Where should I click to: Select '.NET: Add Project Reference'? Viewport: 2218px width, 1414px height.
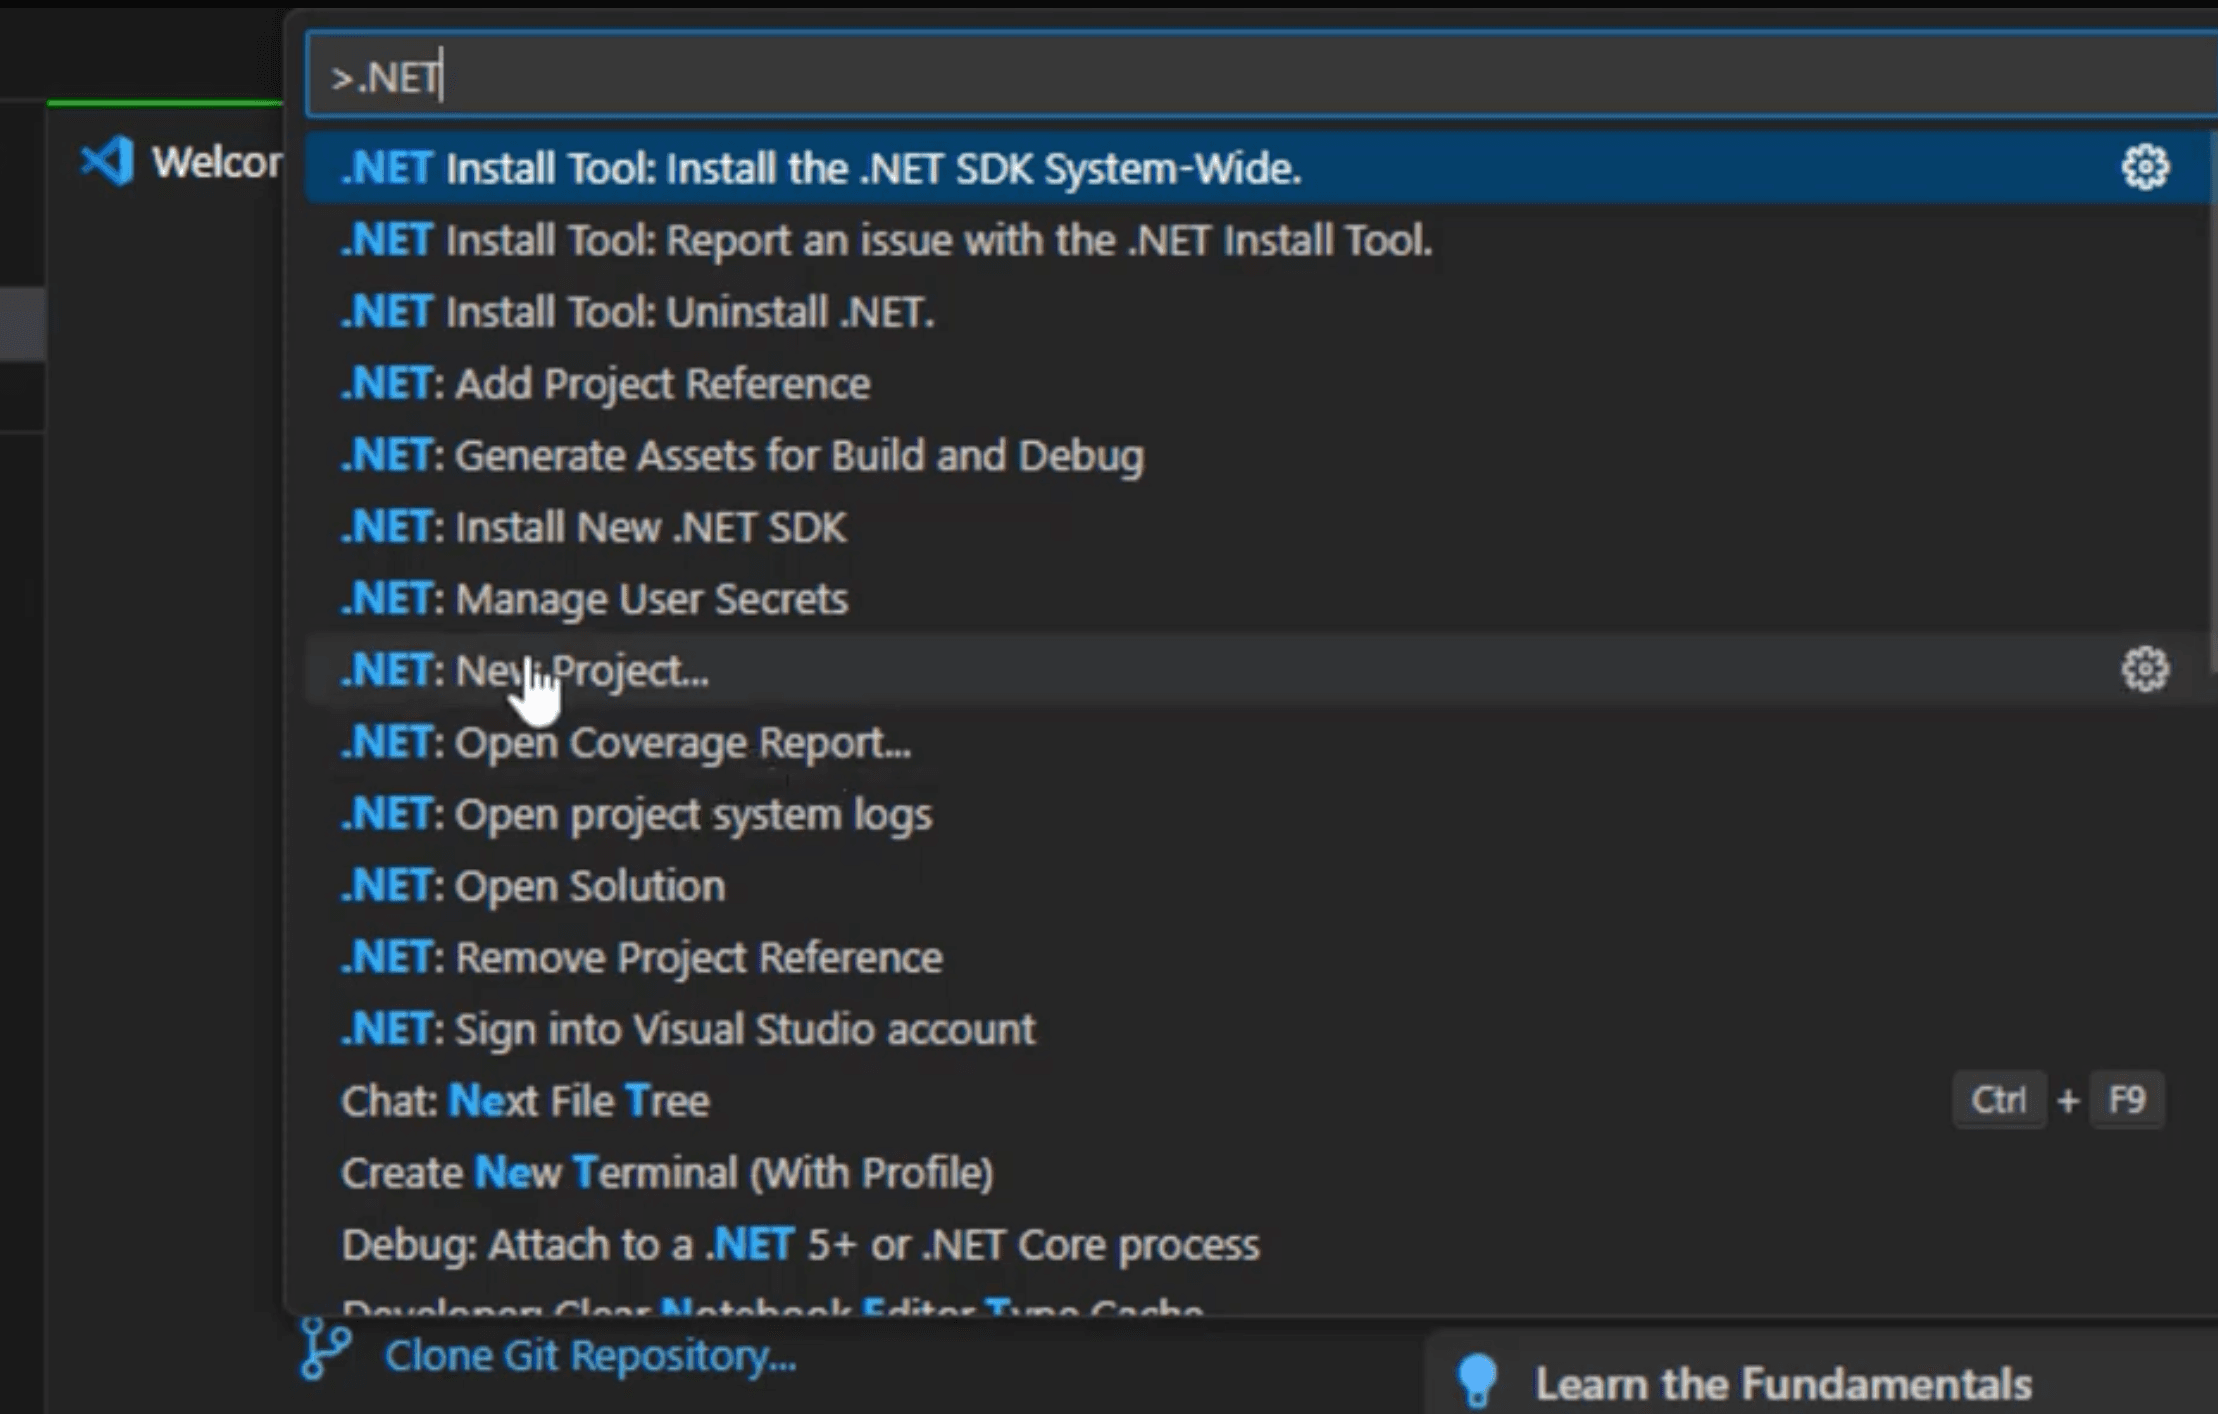[x=604, y=383]
